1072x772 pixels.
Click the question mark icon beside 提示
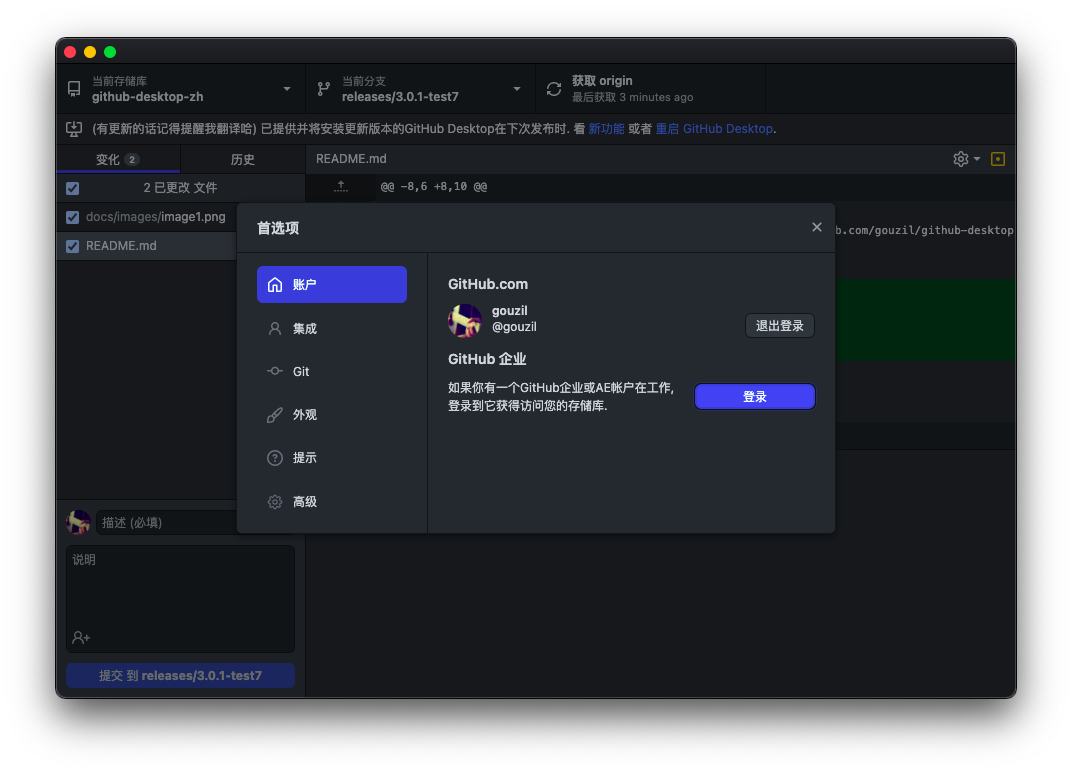tap(275, 458)
